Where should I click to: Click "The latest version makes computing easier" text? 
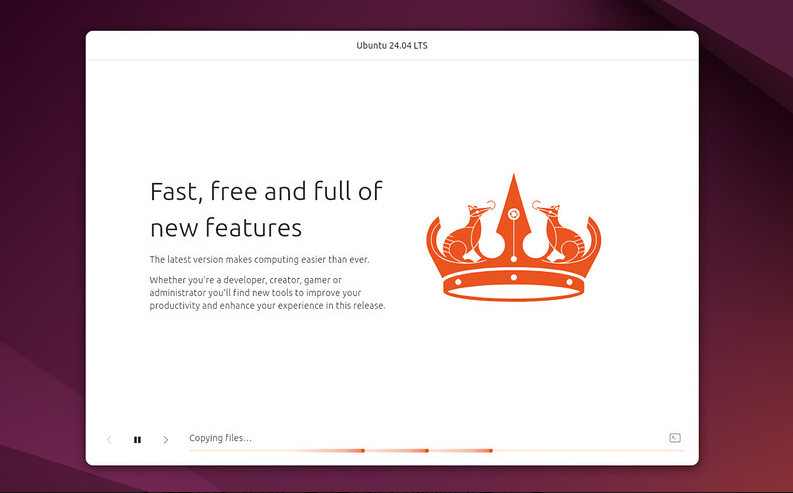click(x=259, y=259)
